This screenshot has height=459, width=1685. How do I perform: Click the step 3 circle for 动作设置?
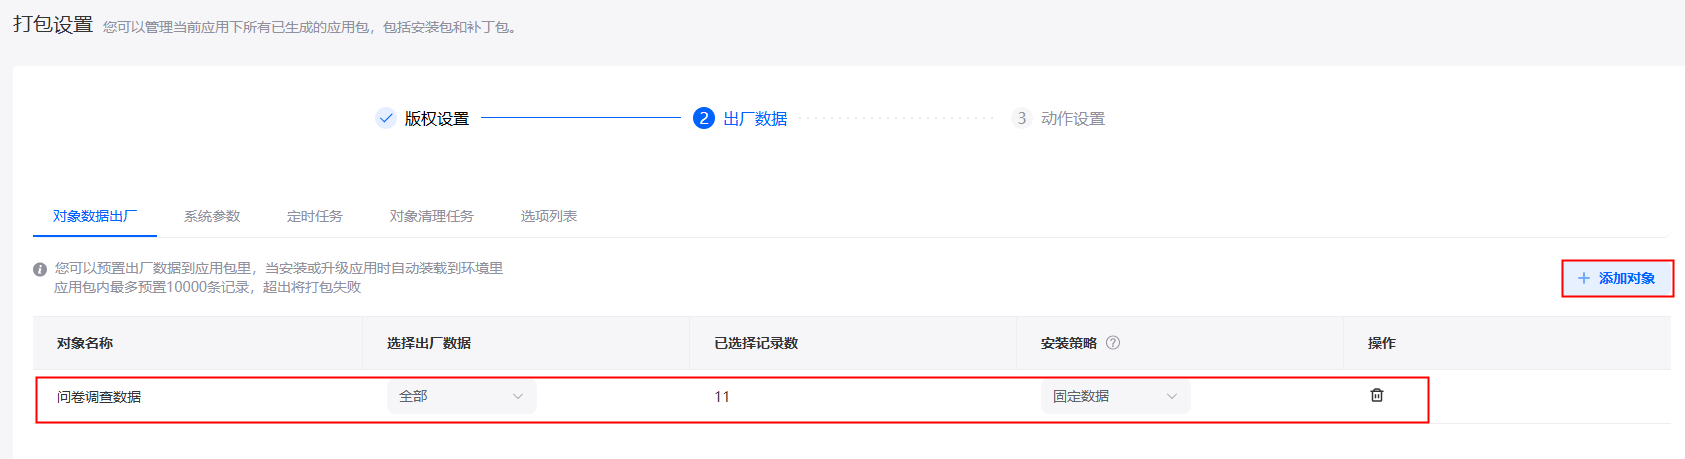pos(1021,118)
